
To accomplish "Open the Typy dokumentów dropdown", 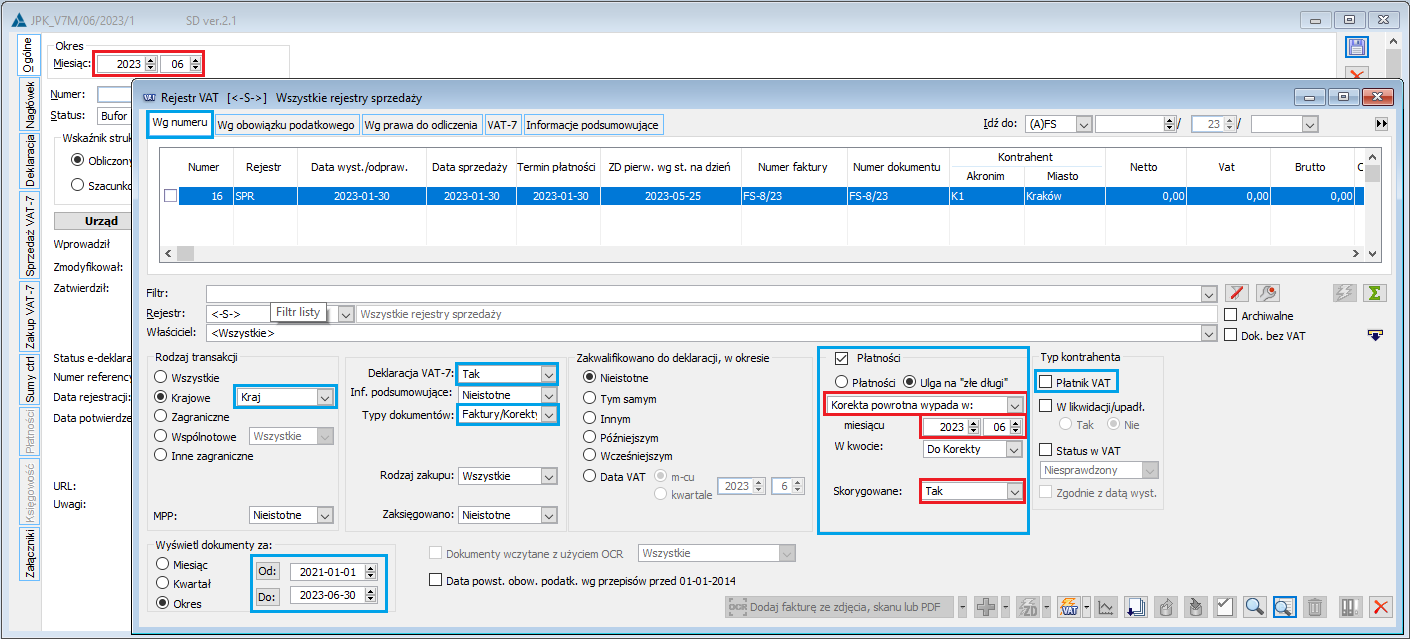I will pyautogui.click(x=547, y=415).
